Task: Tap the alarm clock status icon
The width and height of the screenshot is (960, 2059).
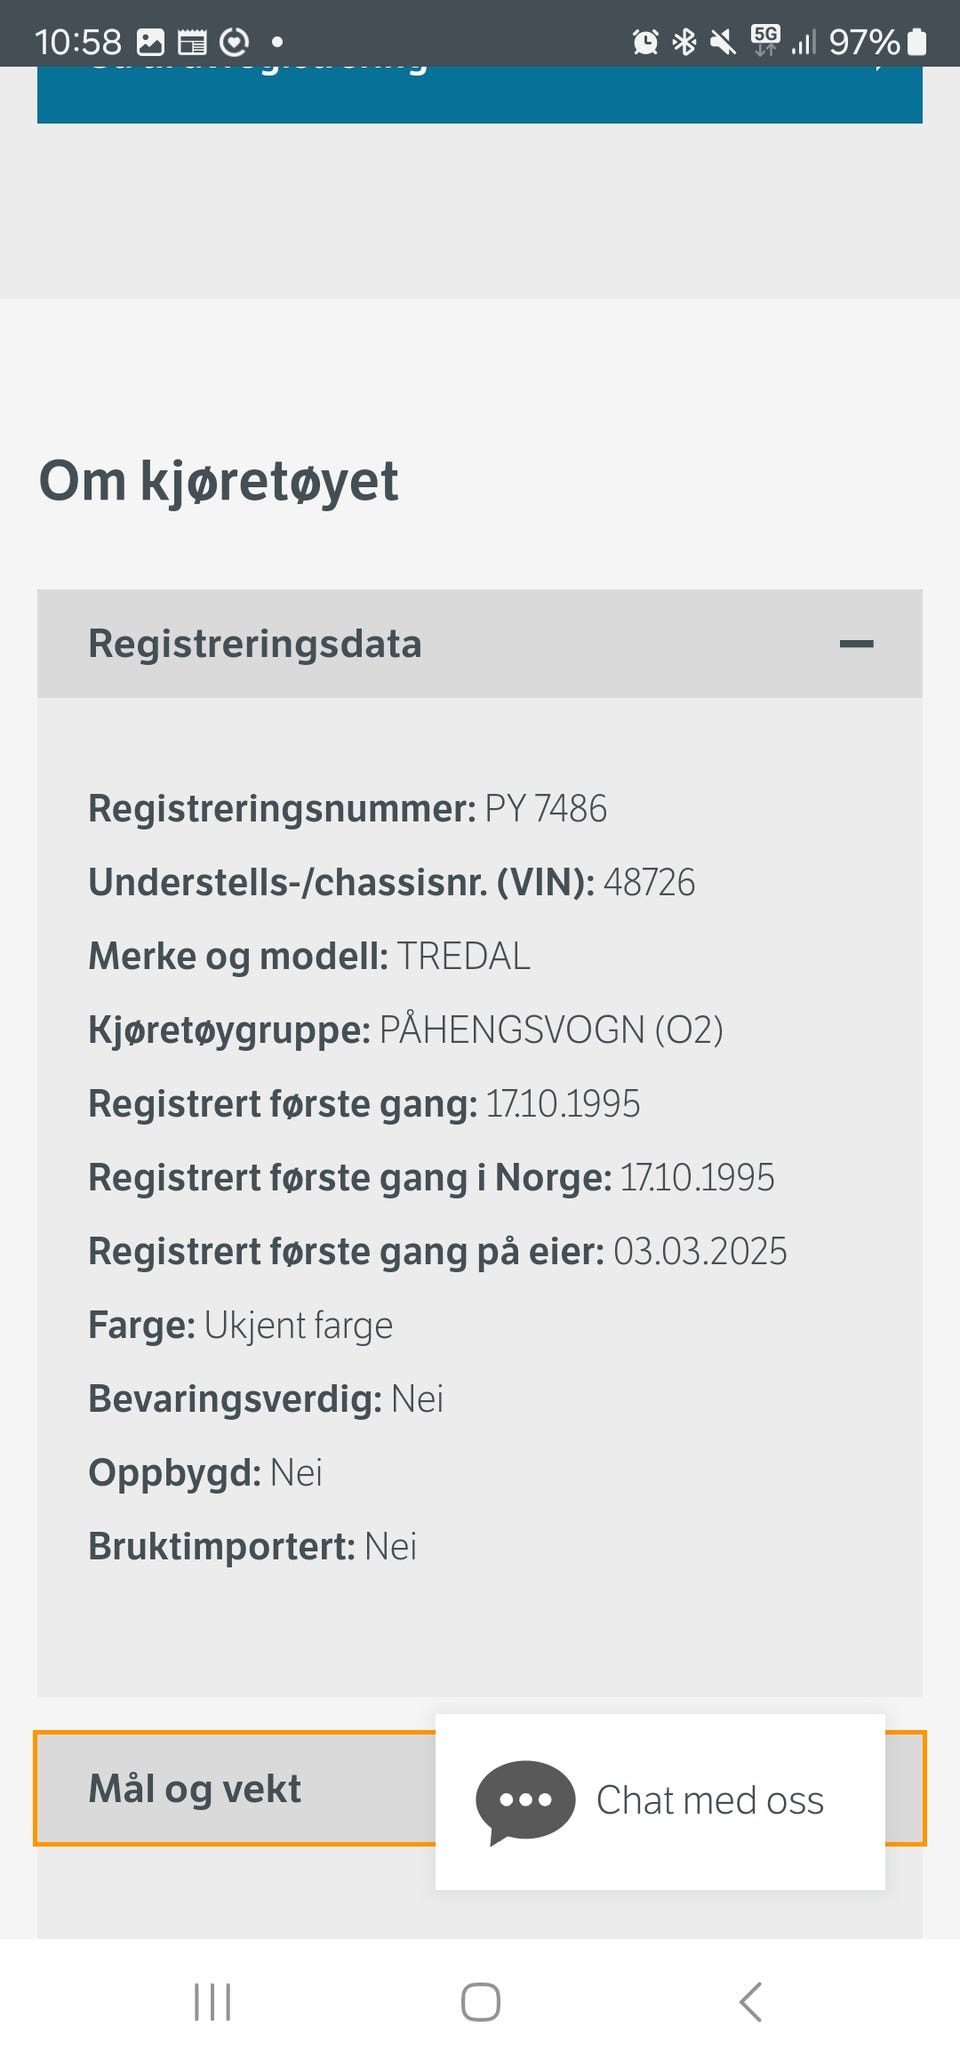Action: point(645,42)
